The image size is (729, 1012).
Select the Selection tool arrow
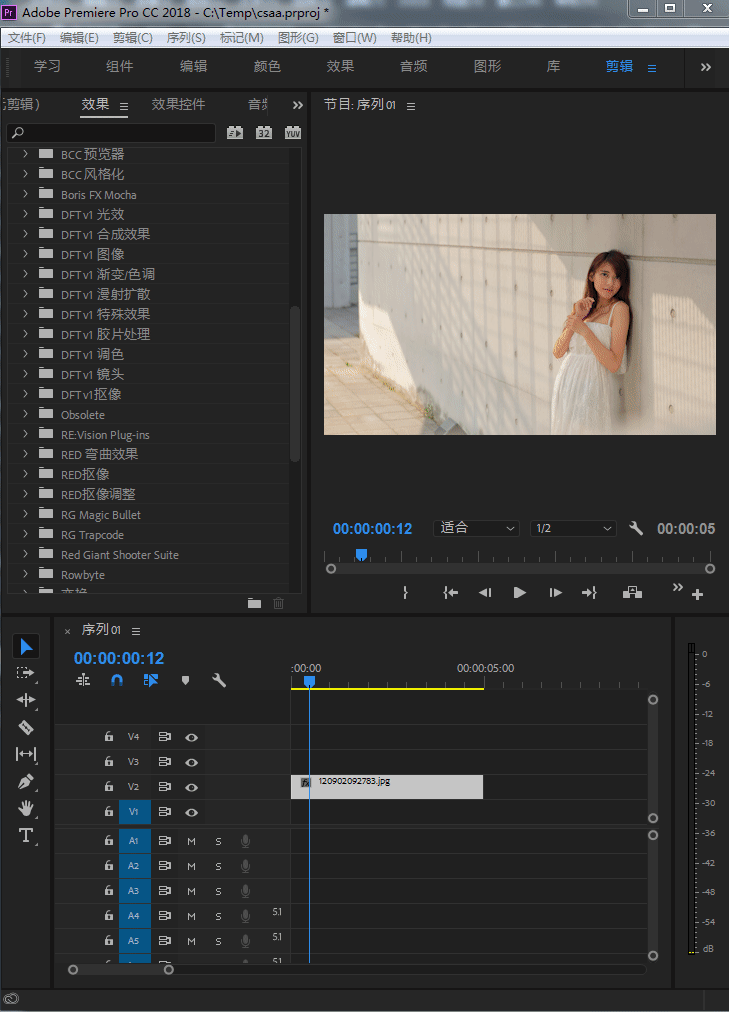pos(26,646)
